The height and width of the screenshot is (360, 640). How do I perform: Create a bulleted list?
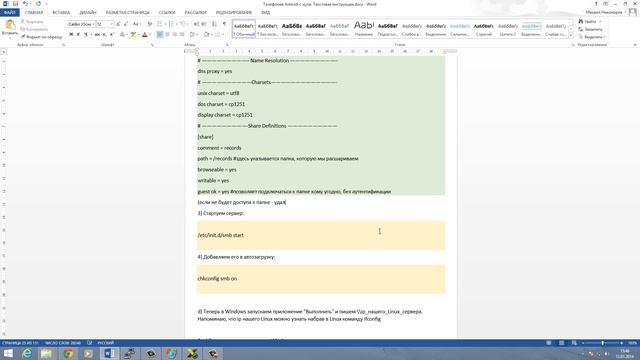coord(160,24)
